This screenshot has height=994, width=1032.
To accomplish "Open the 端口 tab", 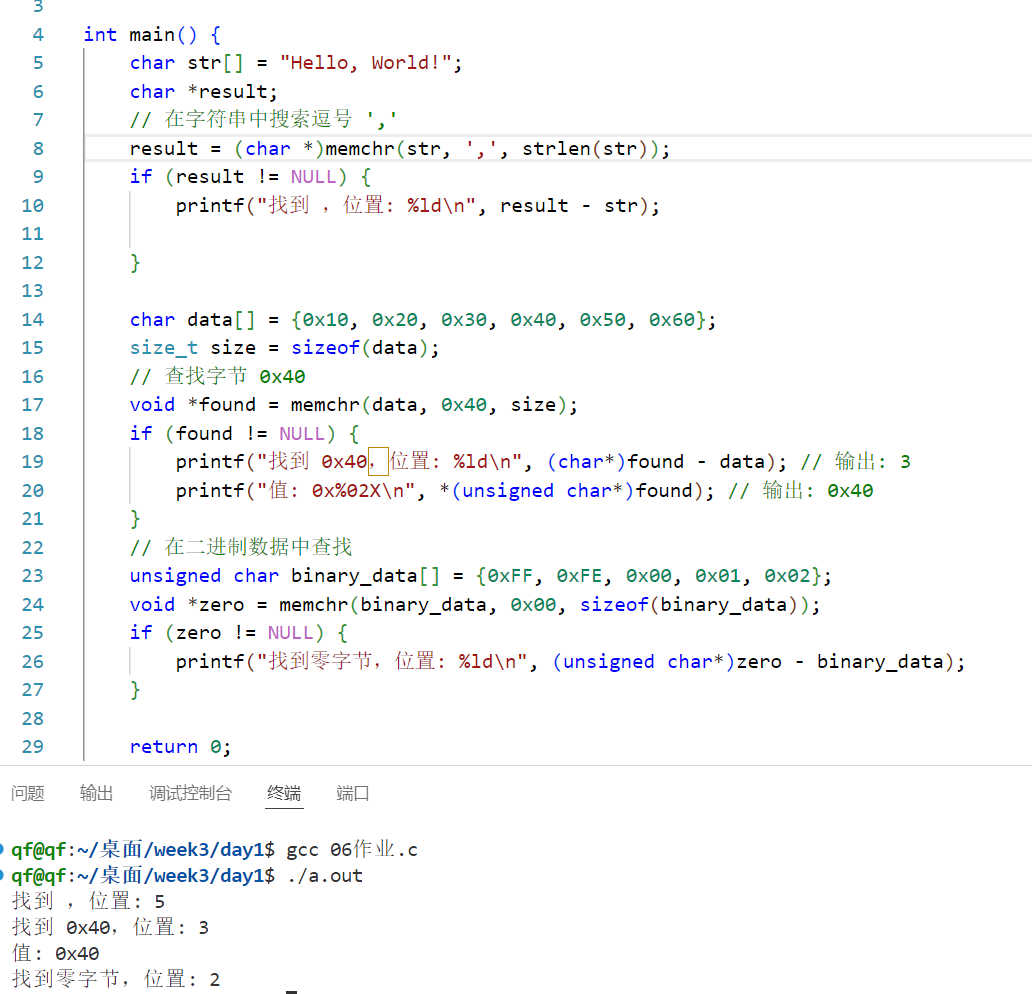I will point(352,793).
